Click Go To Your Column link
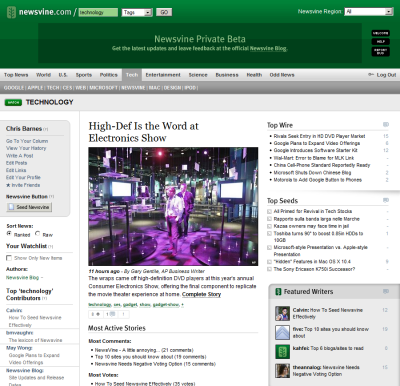400x386 pixels. 27,141
